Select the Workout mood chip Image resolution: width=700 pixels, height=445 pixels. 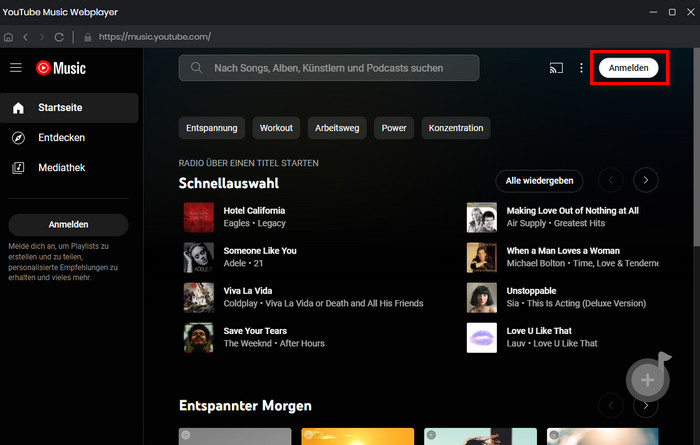(276, 128)
